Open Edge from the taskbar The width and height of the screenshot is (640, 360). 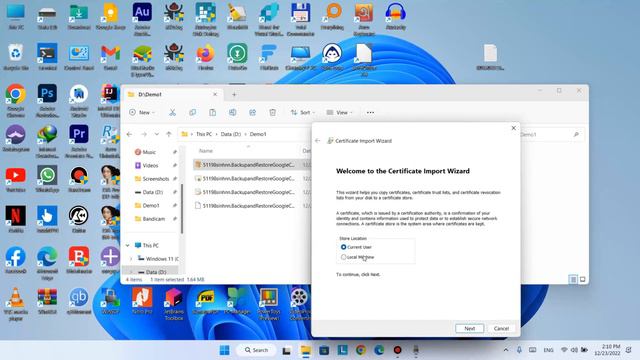[x=379, y=350]
